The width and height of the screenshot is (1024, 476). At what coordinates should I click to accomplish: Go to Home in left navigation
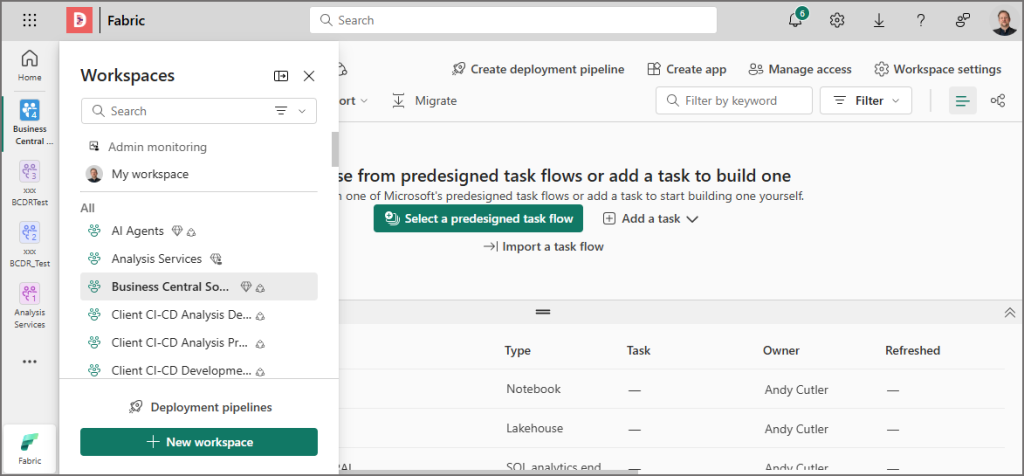[30, 65]
